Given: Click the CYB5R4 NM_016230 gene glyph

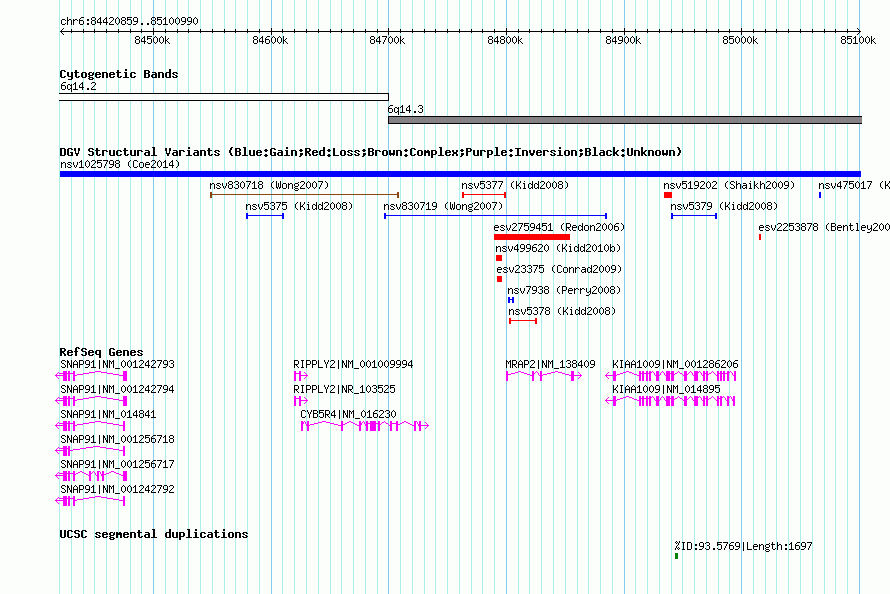Looking at the screenshot, I should coord(365,426).
